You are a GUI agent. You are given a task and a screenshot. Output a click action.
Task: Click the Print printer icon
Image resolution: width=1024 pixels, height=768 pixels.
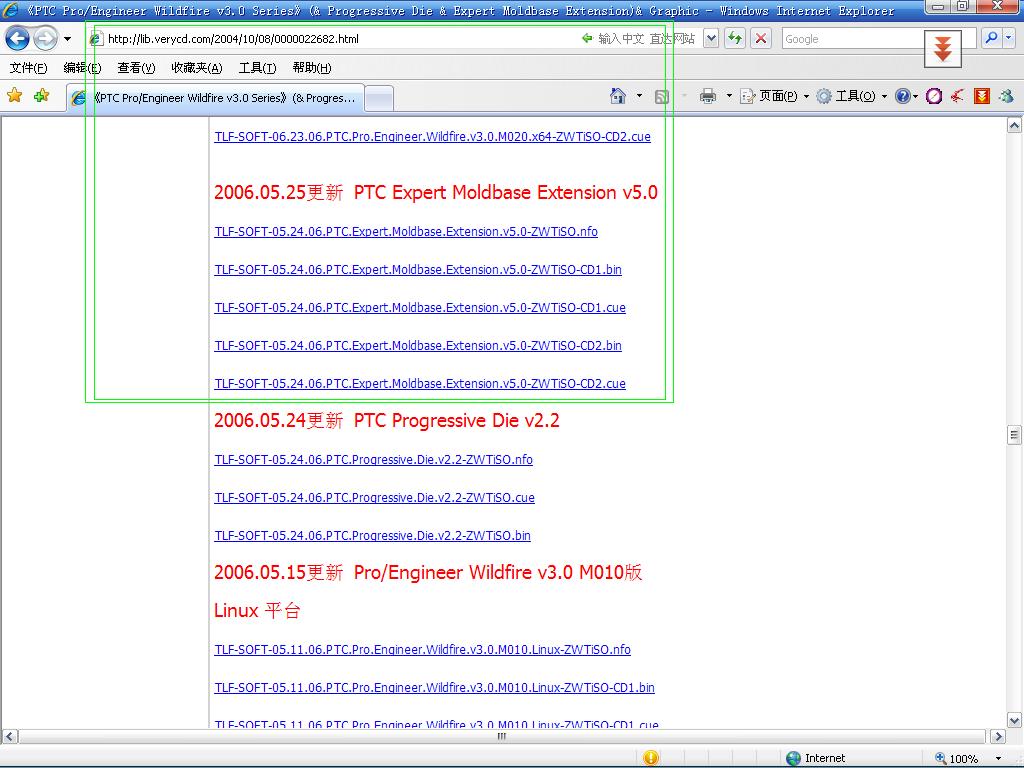tap(708, 97)
